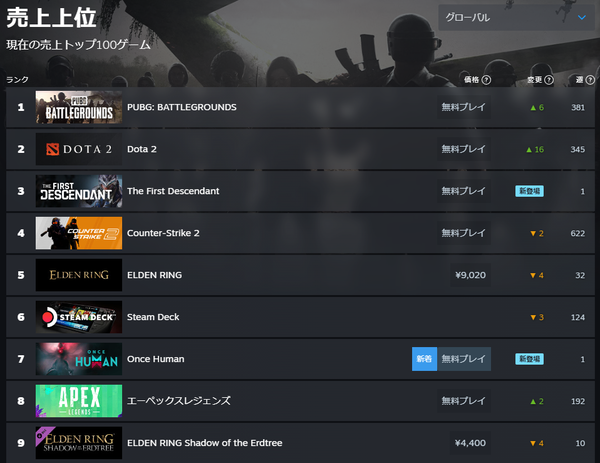Click the 週 help question icon

pos(590,80)
